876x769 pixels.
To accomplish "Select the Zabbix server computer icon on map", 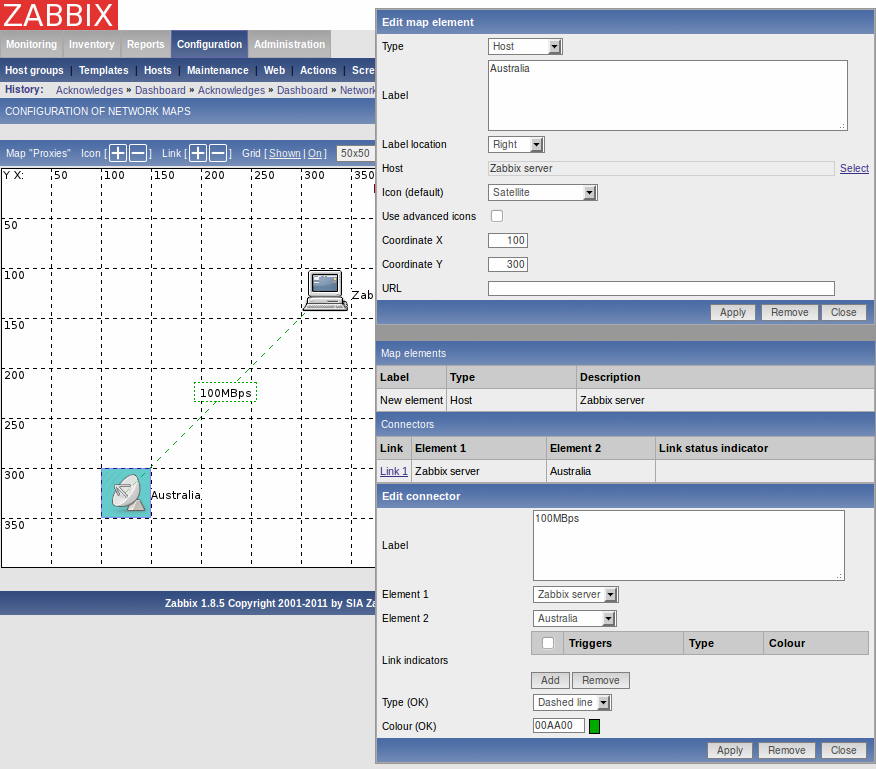I will point(326,290).
